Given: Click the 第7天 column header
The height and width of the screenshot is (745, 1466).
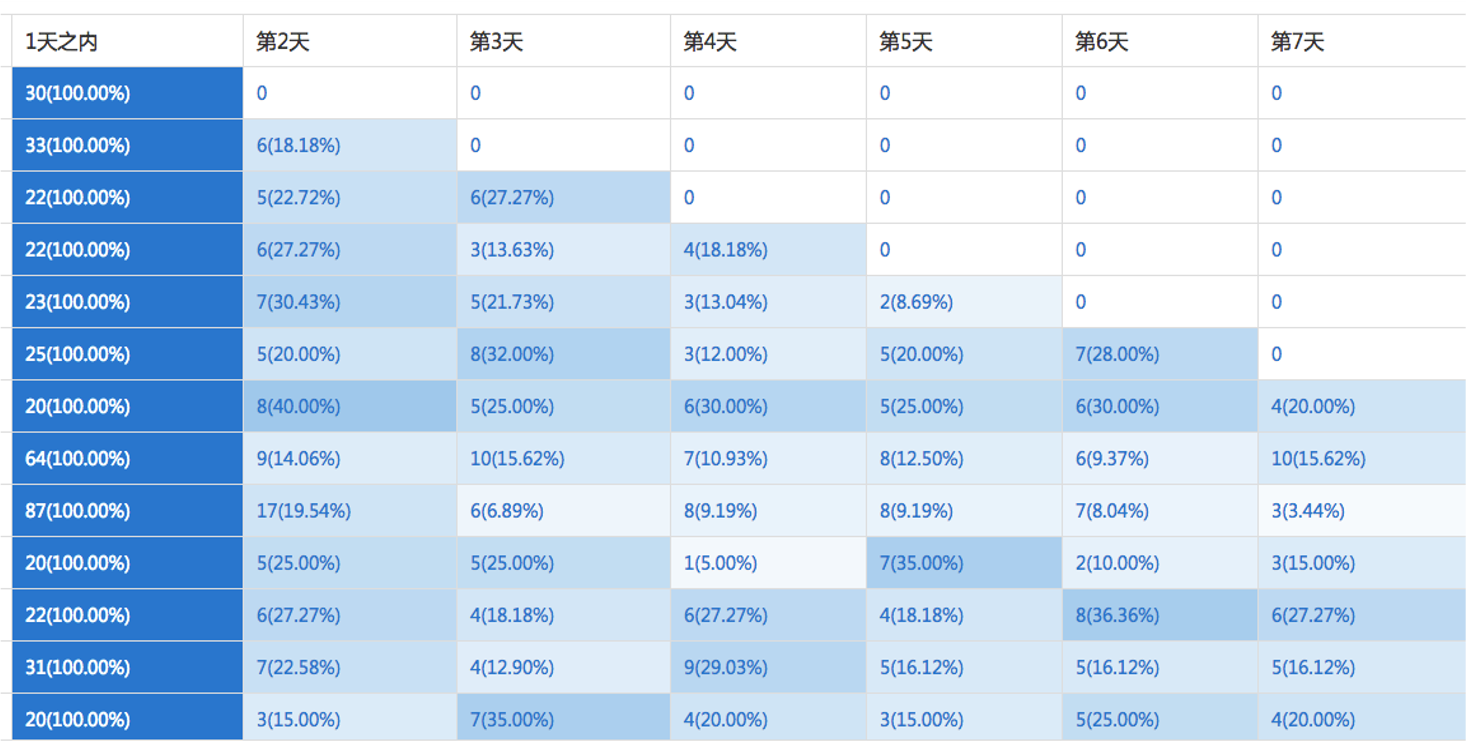Looking at the screenshot, I should point(1297,42).
